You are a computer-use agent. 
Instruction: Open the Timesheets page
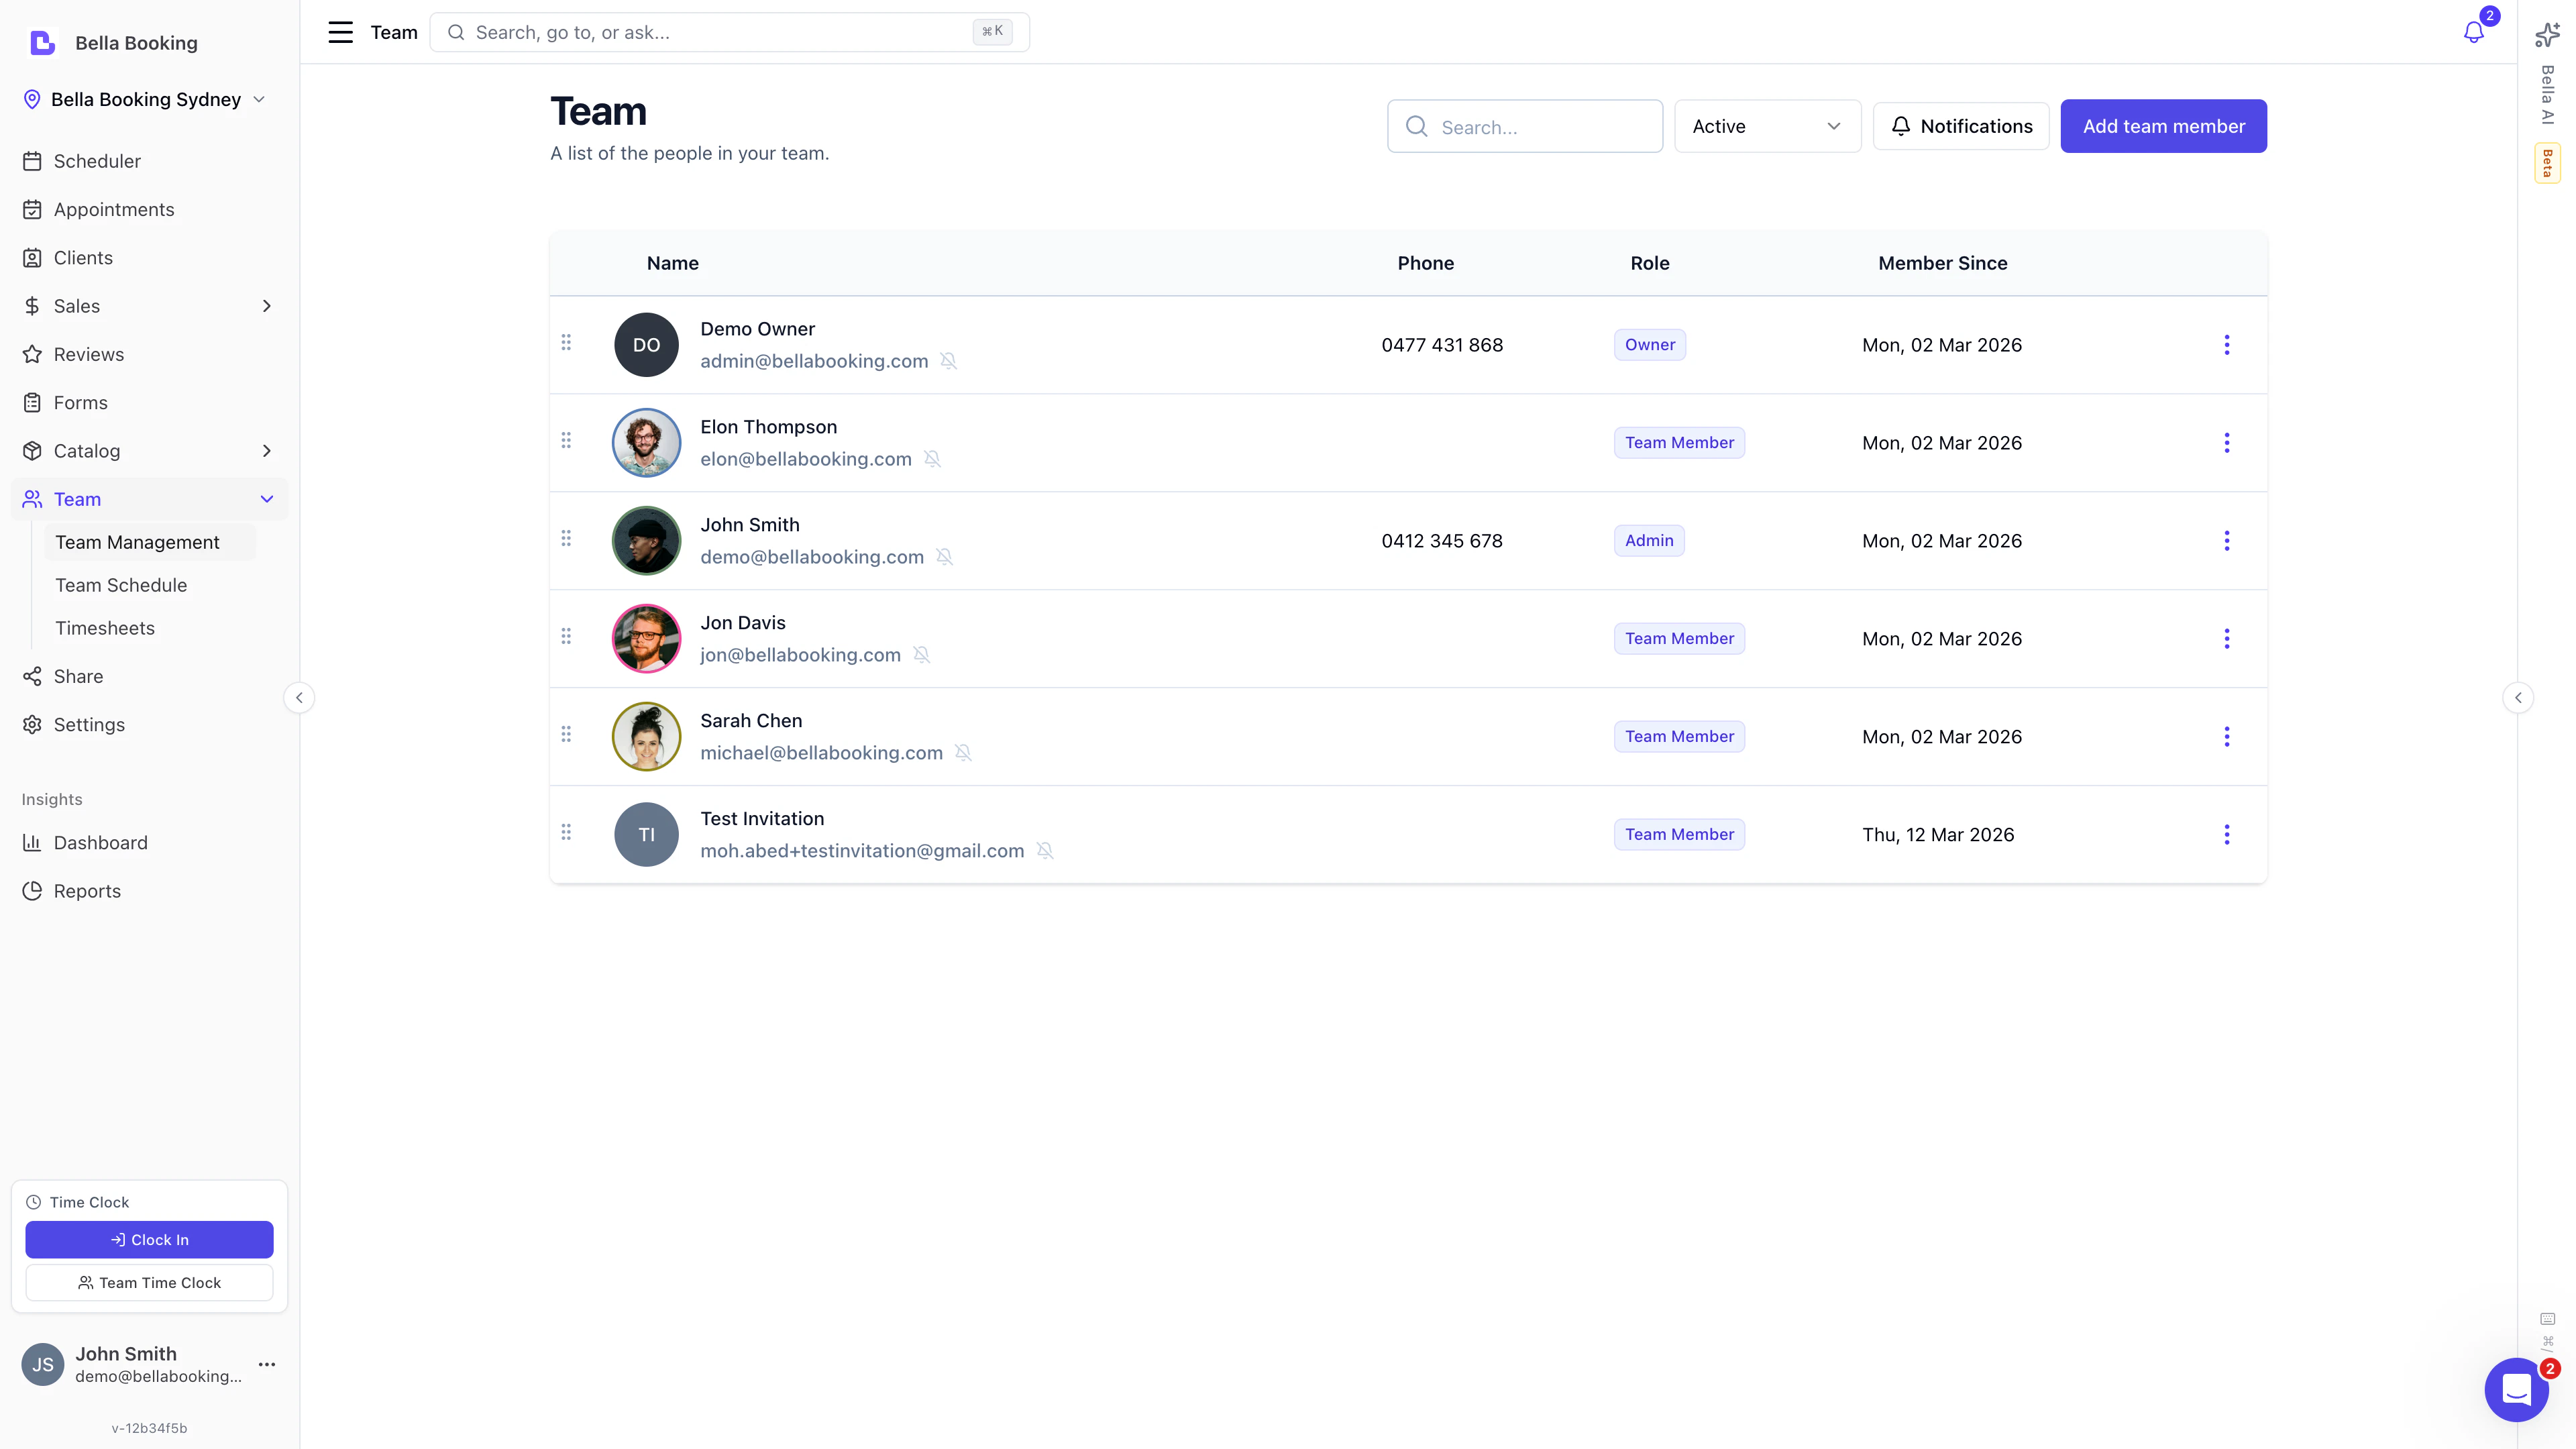106,628
